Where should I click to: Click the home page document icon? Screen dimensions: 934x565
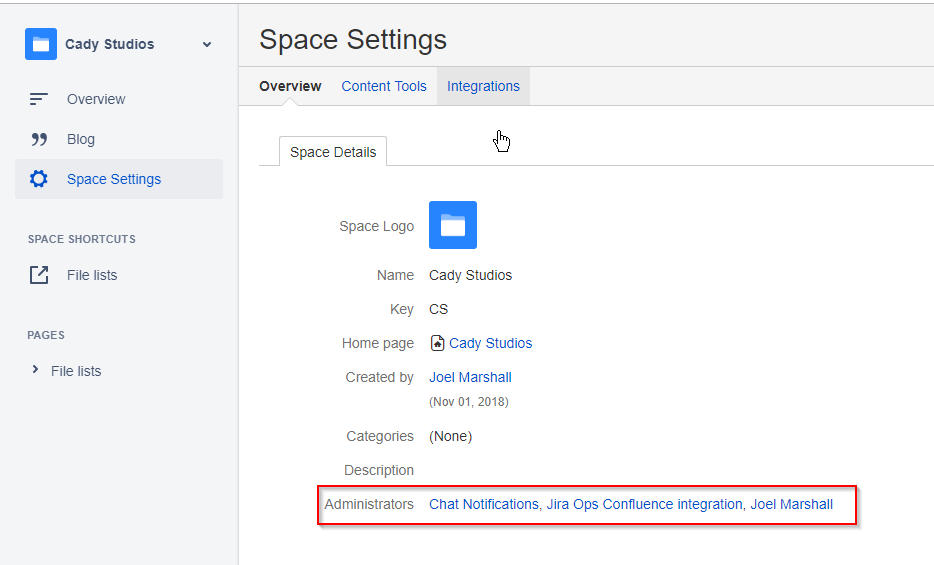(x=437, y=343)
